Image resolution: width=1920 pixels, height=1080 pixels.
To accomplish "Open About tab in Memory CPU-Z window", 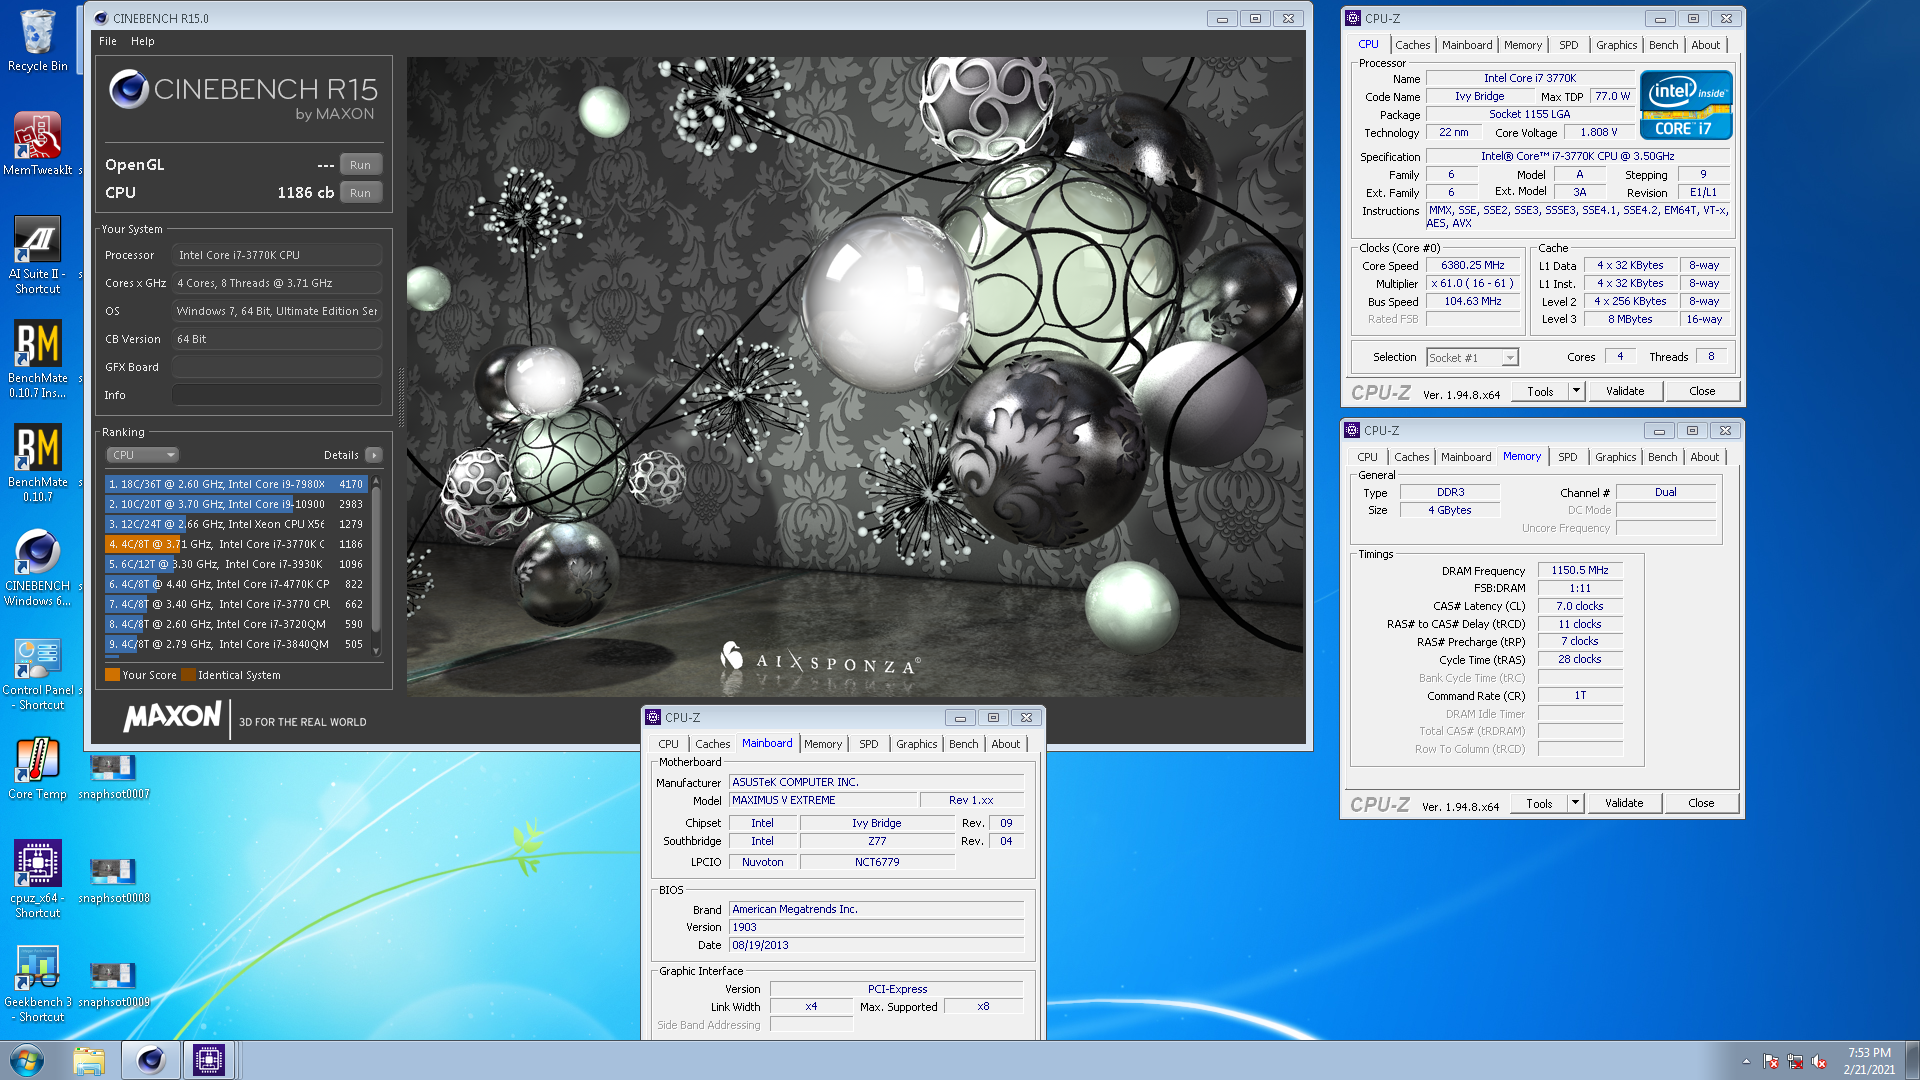I will [1705, 457].
